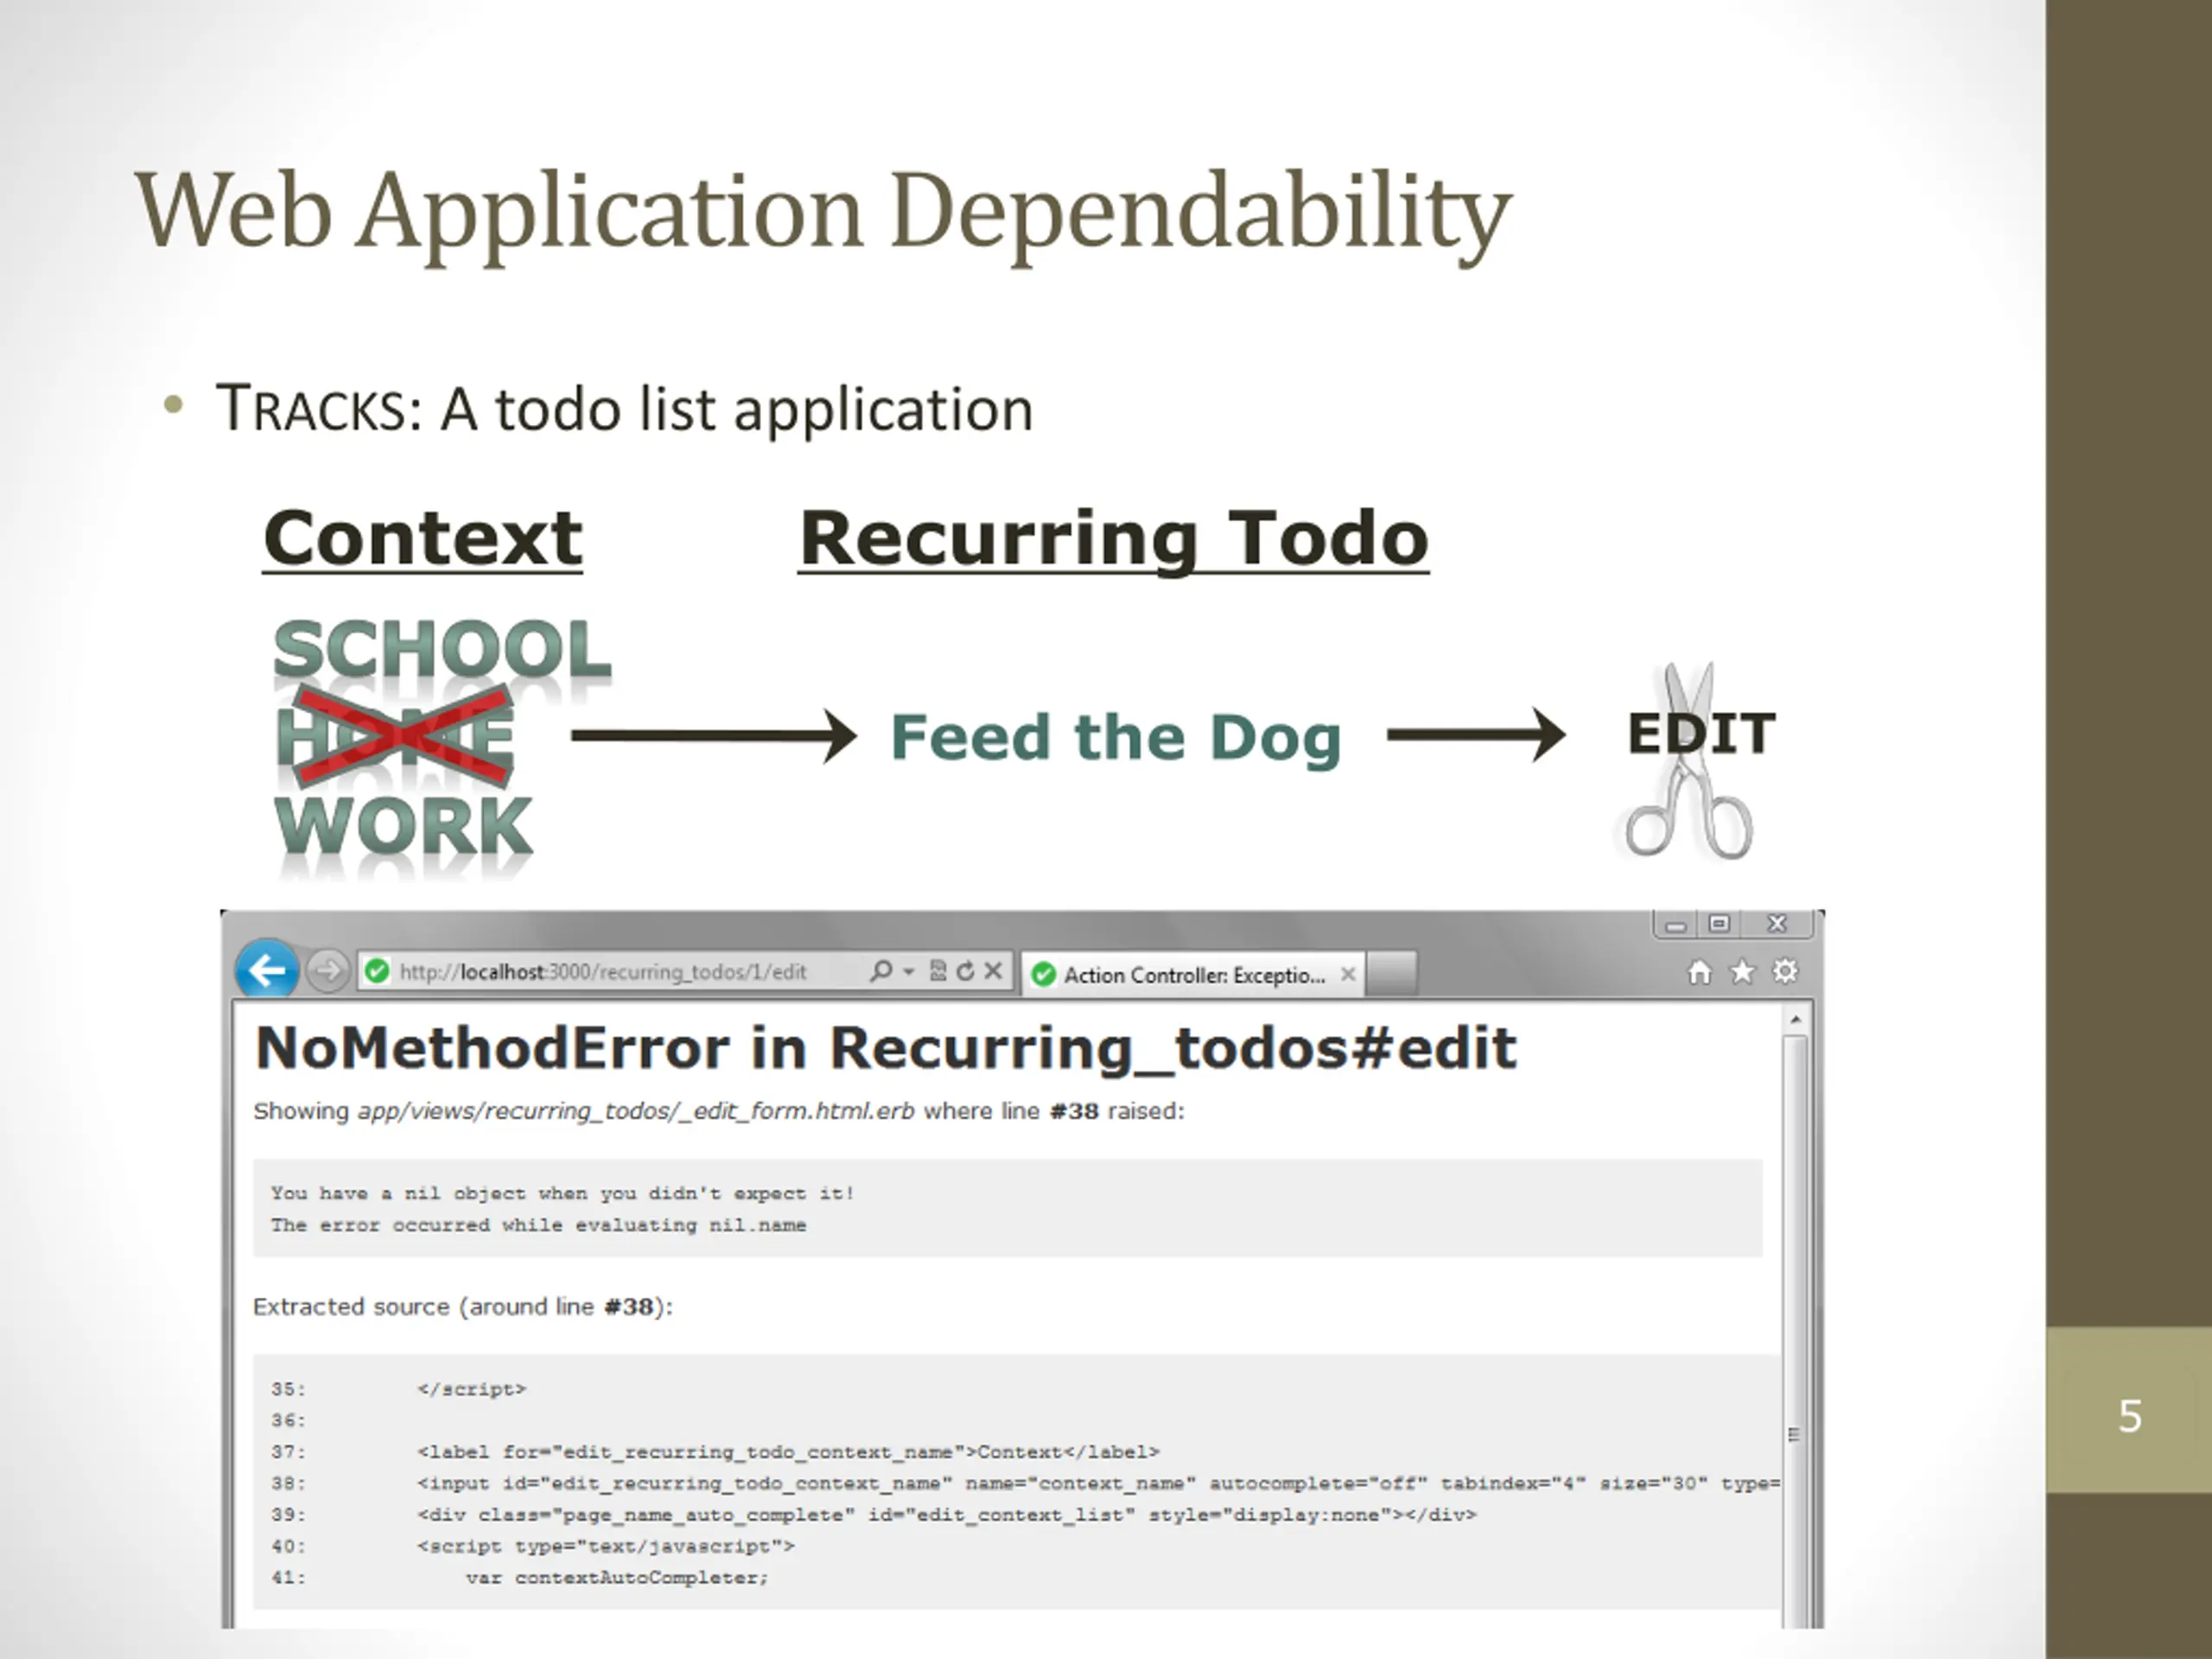The image size is (2212, 1659).
Task: Open Favorites with the star icon
Action: pyautogui.click(x=1743, y=972)
